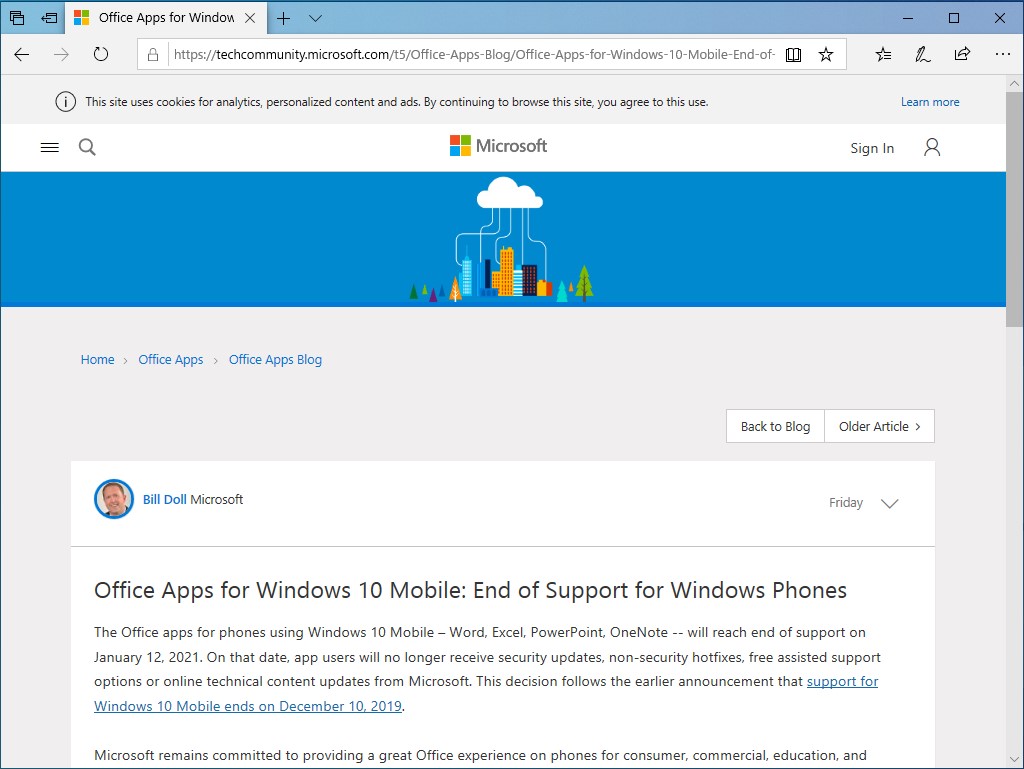Viewport: 1024px width, 769px height.
Task: Open the community search magnifier icon
Action: (x=87, y=146)
